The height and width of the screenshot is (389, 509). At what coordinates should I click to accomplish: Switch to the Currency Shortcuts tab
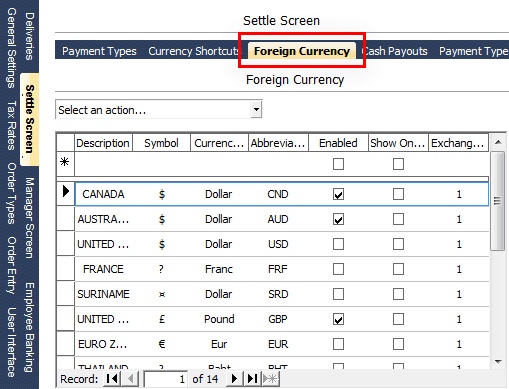point(194,51)
